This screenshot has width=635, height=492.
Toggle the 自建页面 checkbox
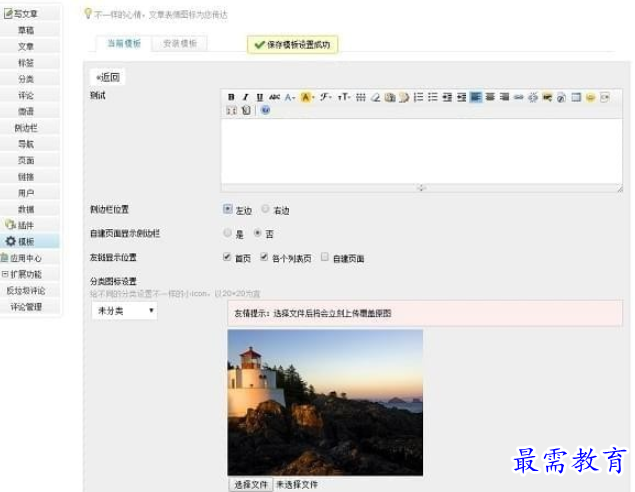(x=325, y=257)
